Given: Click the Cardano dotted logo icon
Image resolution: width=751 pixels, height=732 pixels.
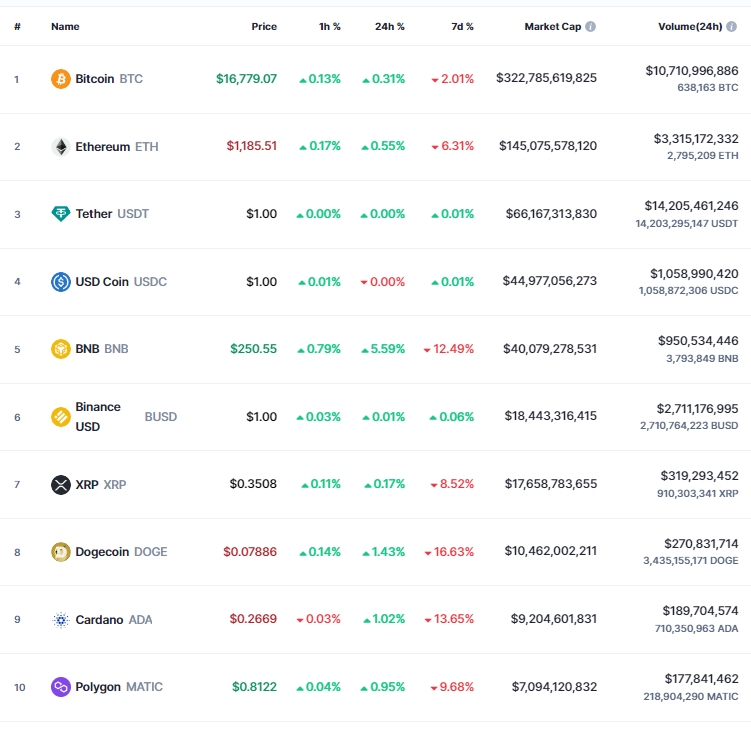Looking at the screenshot, I should tap(61, 620).
